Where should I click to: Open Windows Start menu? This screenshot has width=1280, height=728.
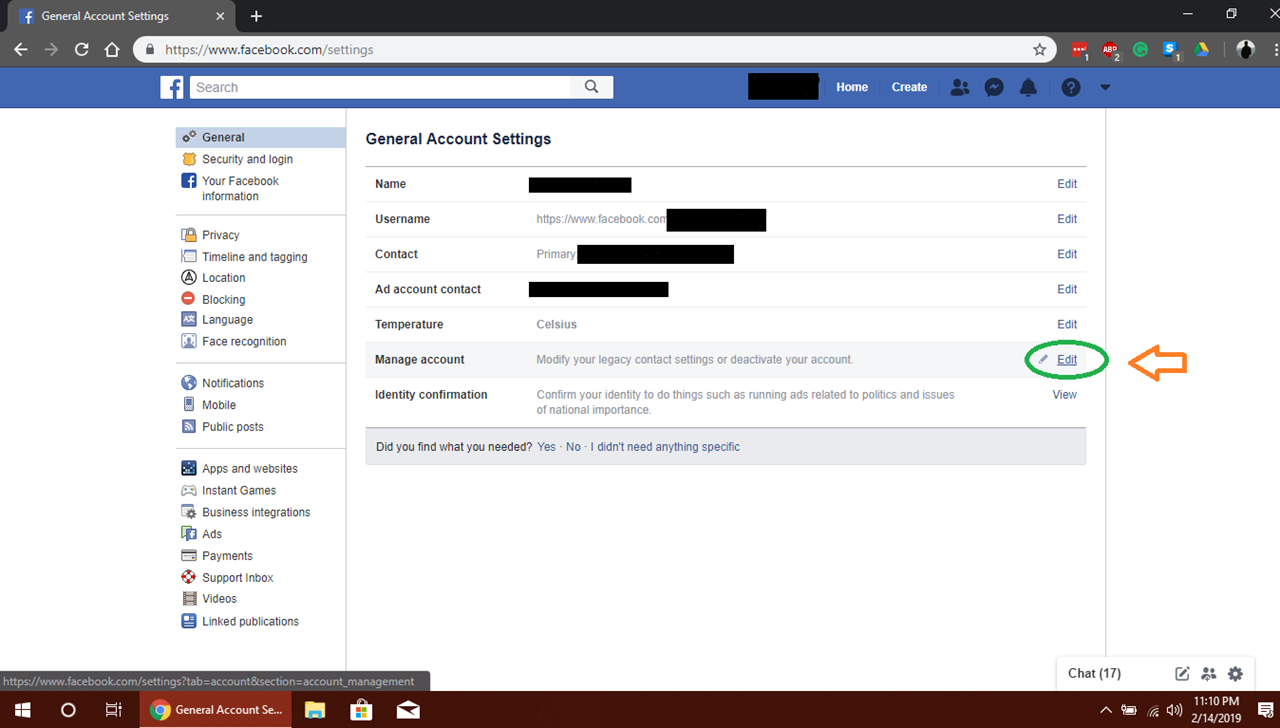[x=22, y=710]
